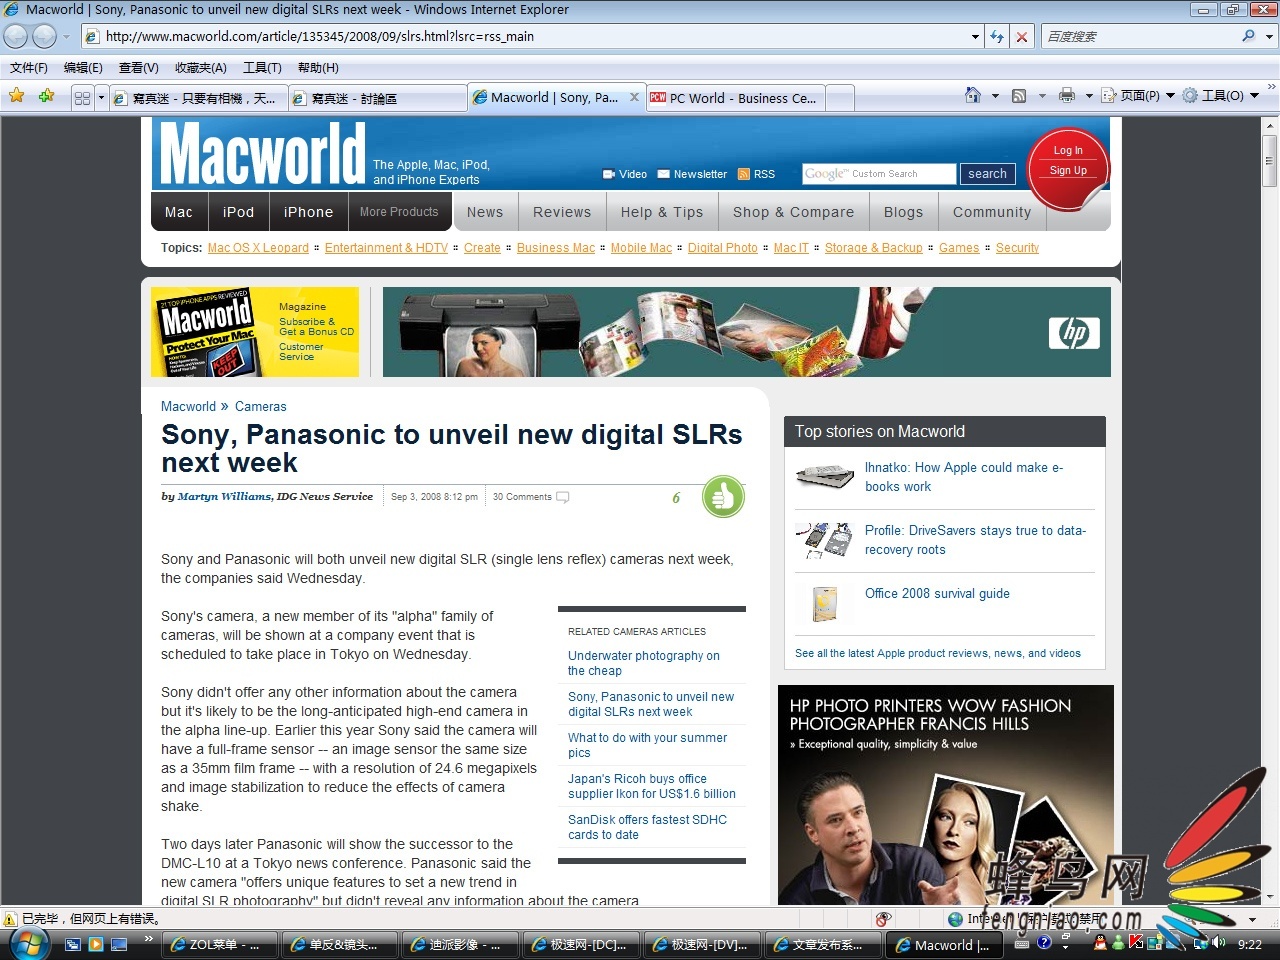Open the 帮助(H) help menu

(318, 68)
